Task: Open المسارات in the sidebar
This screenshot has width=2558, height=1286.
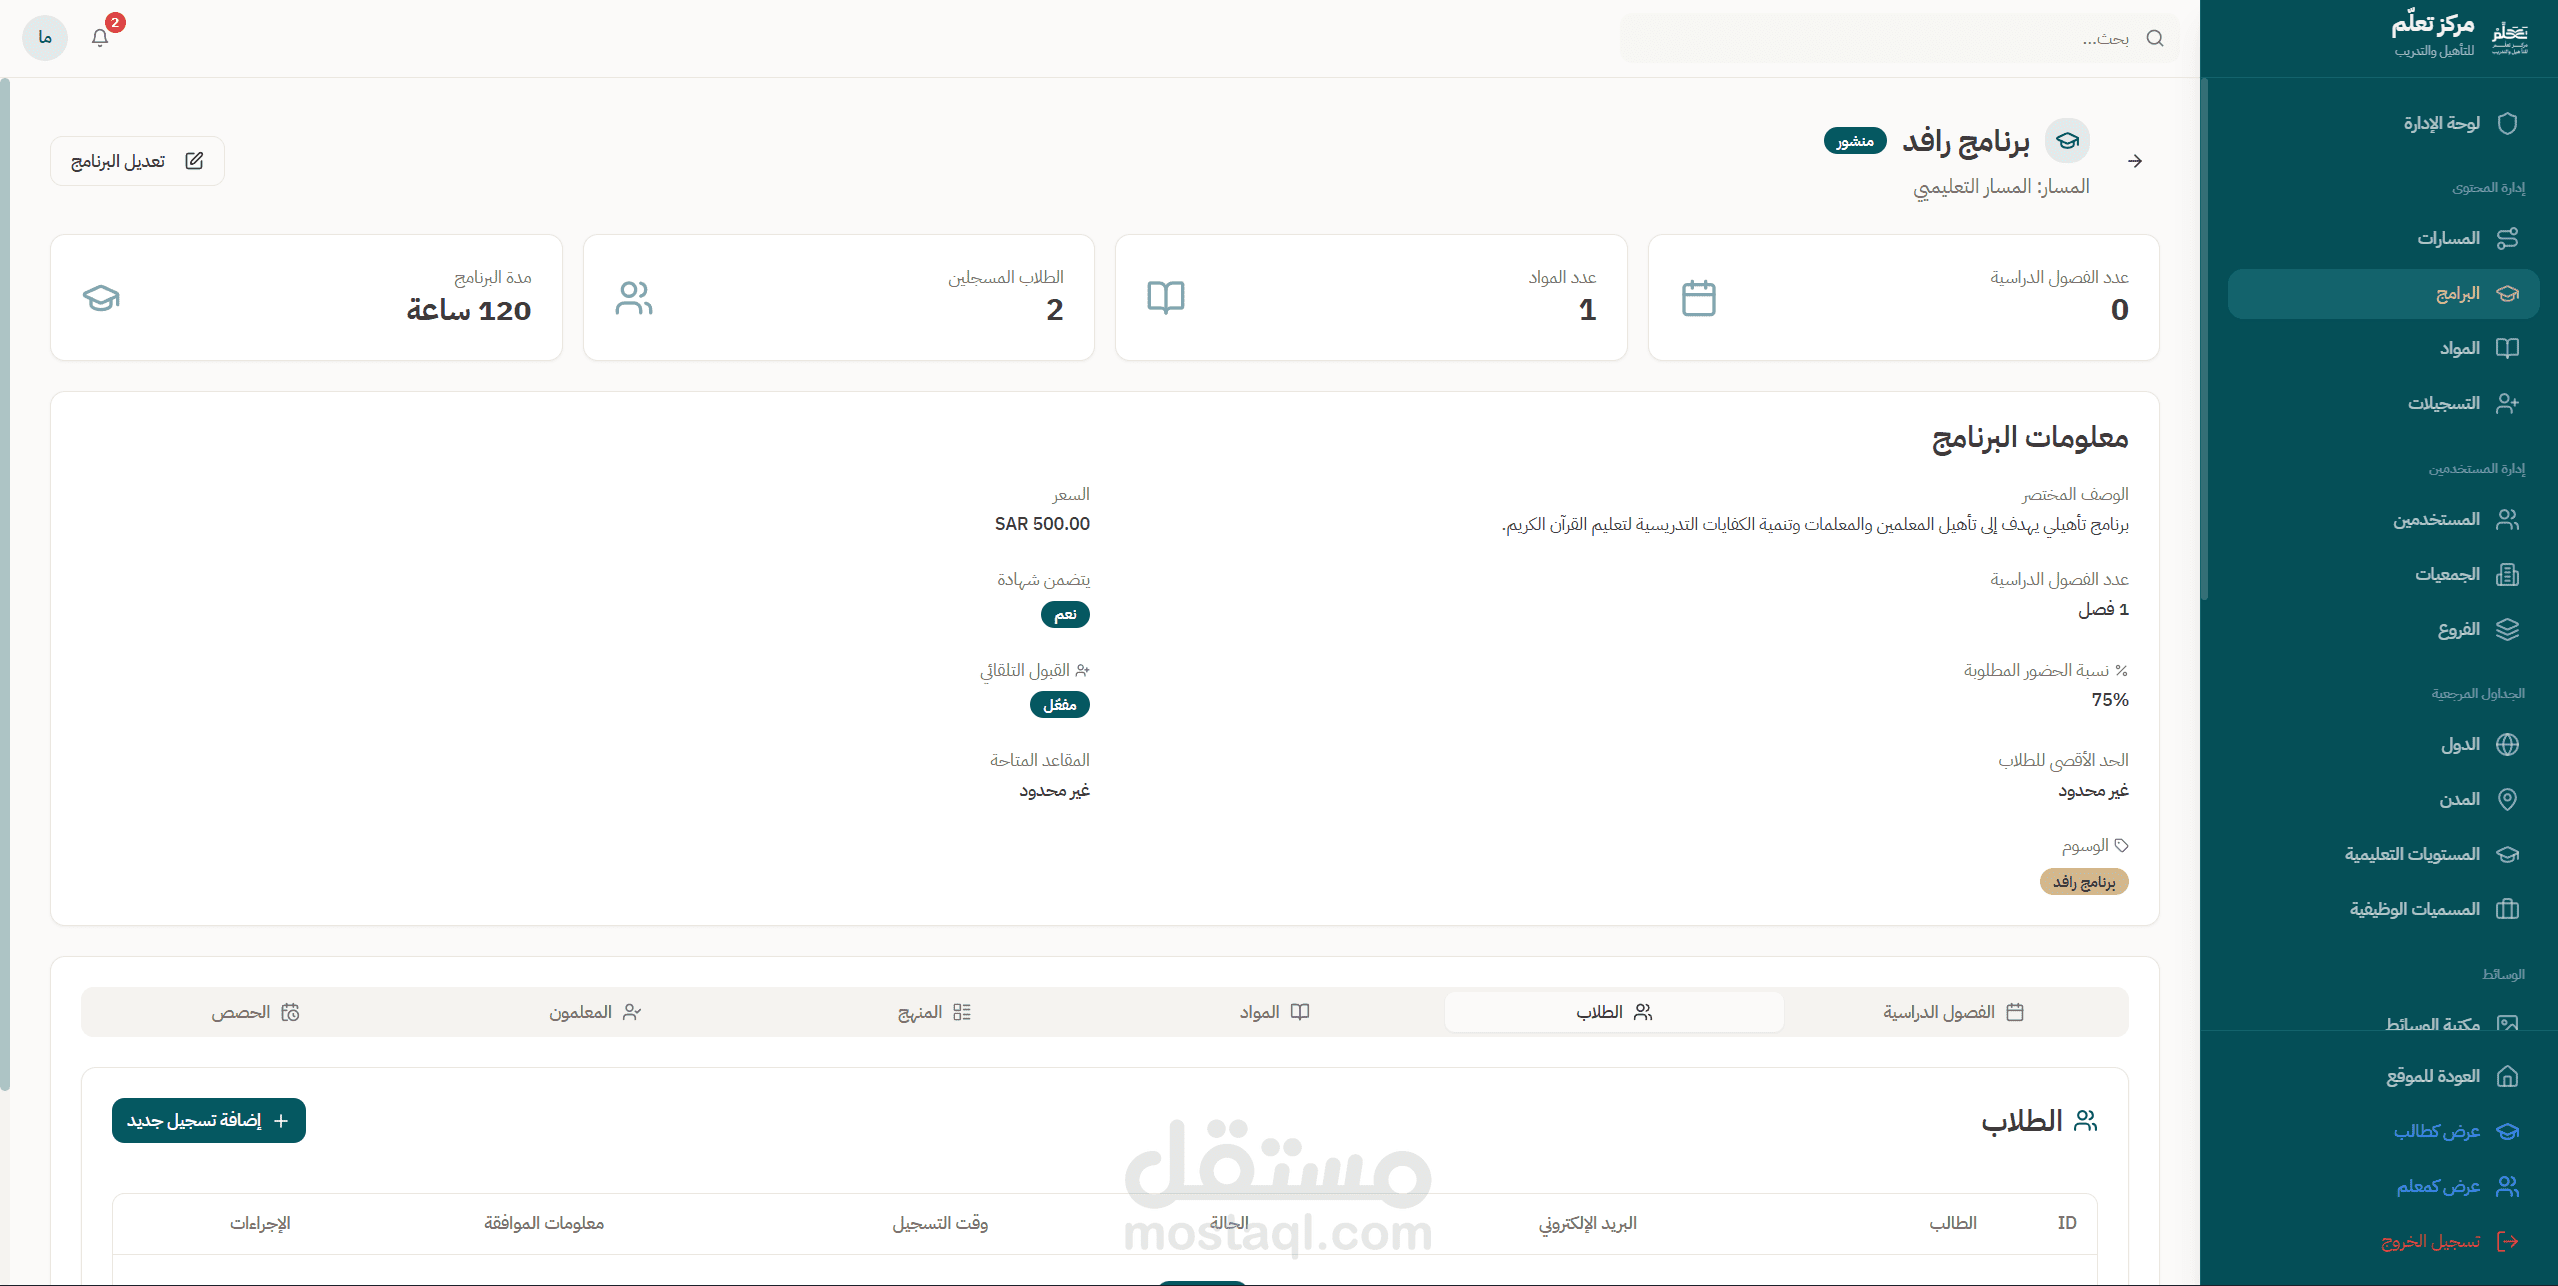Action: click(2448, 238)
